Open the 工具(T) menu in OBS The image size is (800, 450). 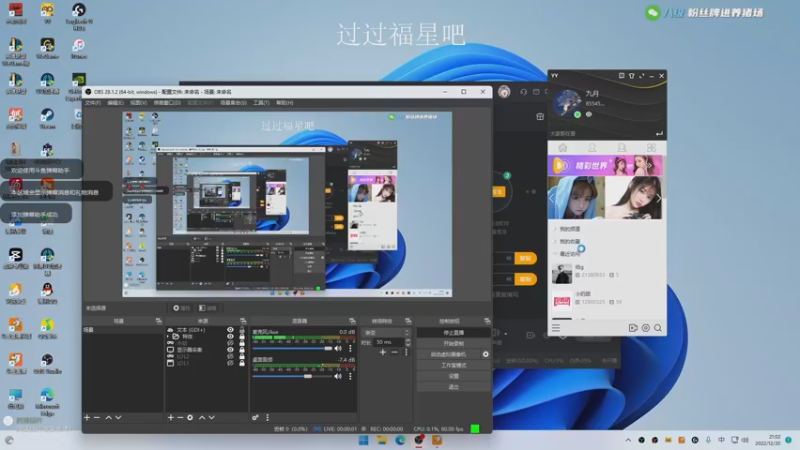click(261, 103)
